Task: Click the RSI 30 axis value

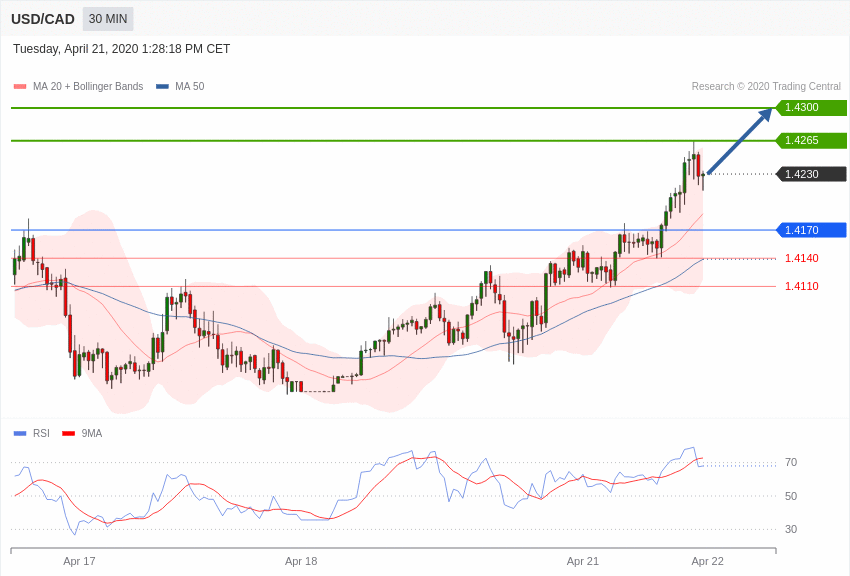Action: 791,529
